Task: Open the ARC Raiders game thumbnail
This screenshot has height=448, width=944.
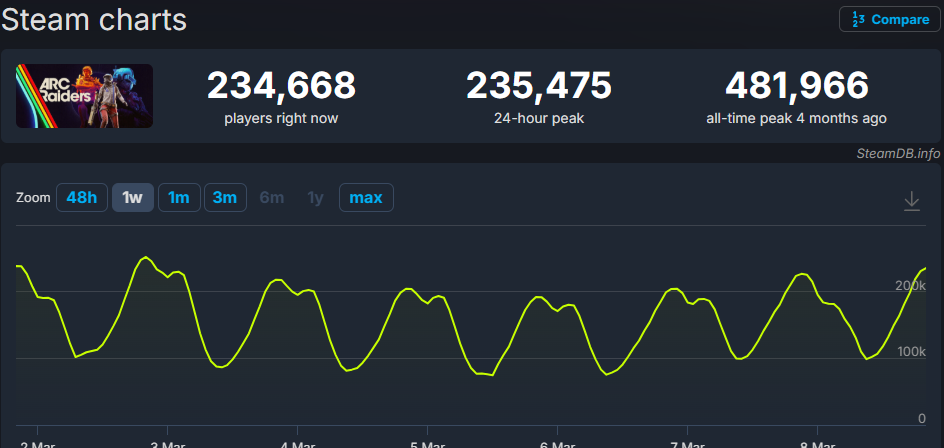Action: click(x=84, y=96)
